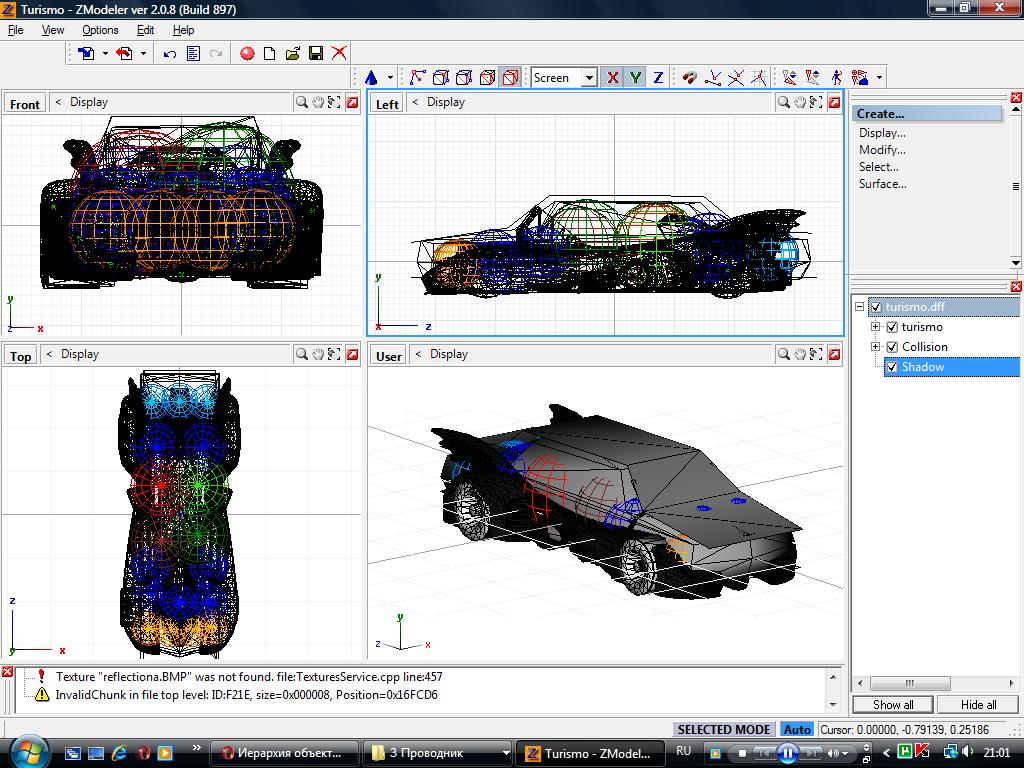This screenshot has width=1024, height=768.
Task: Toggle the X axis button
Action: [612, 77]
